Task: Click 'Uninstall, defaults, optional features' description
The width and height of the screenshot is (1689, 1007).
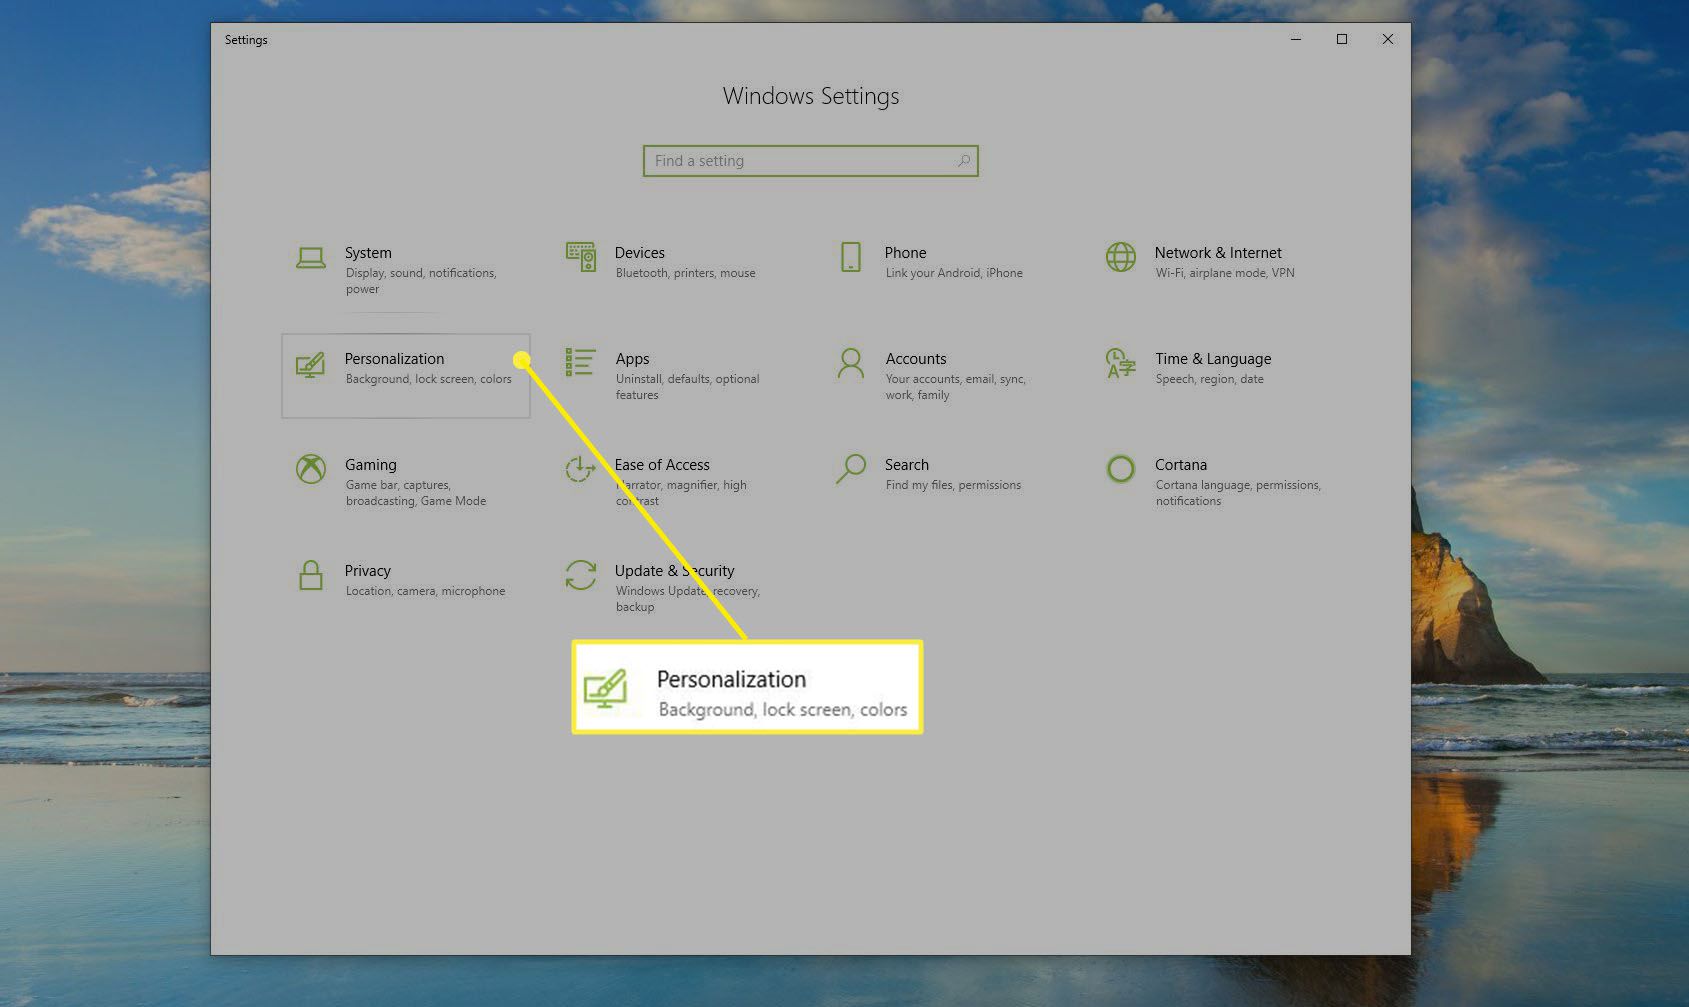Action: tap(688, 387)
